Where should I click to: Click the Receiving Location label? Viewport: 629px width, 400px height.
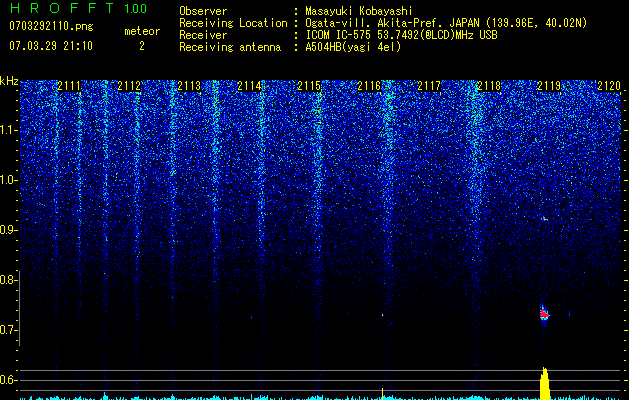click(x=233, y=23)
